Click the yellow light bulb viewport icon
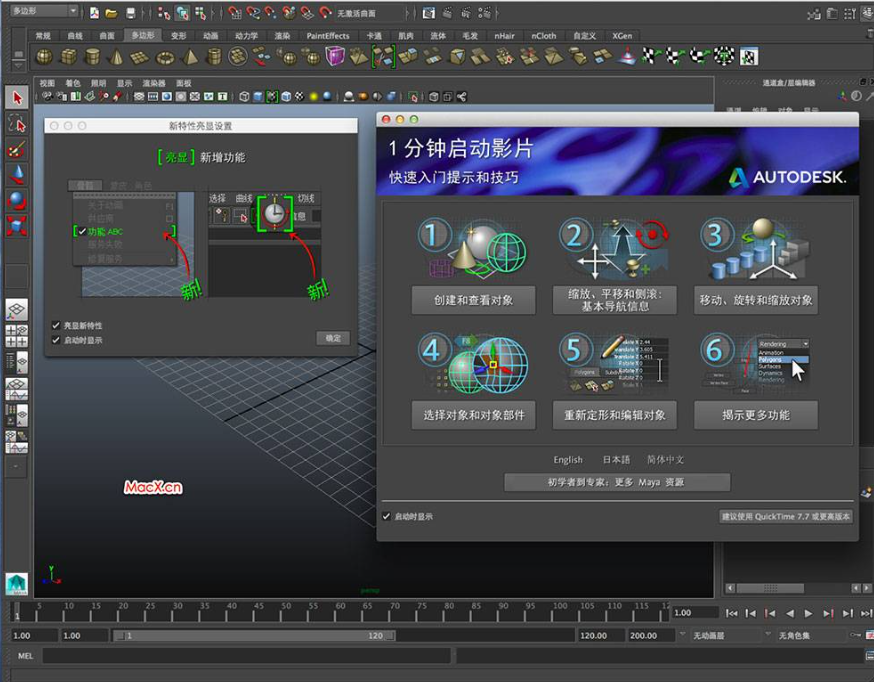 314,97
